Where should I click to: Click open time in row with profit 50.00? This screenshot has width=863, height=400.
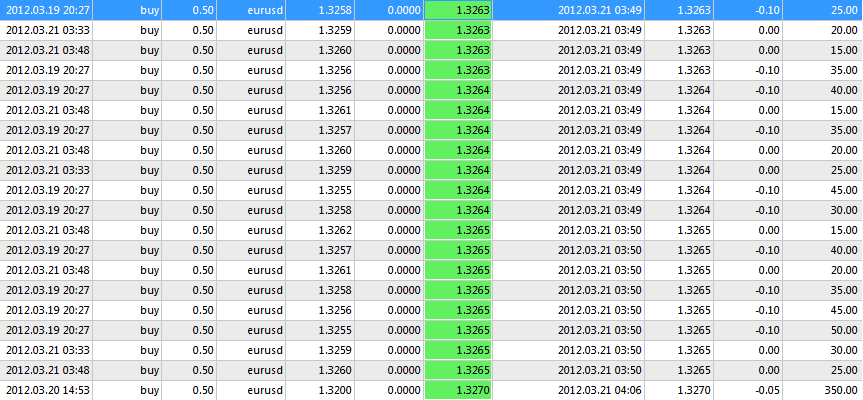tap(46, 330)
